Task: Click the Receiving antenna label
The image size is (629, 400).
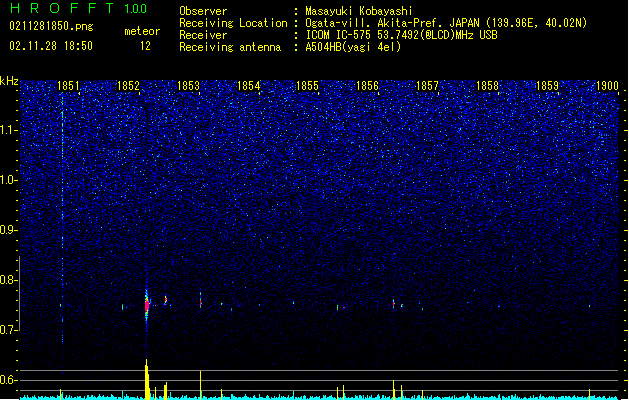Action: point(230,47)
